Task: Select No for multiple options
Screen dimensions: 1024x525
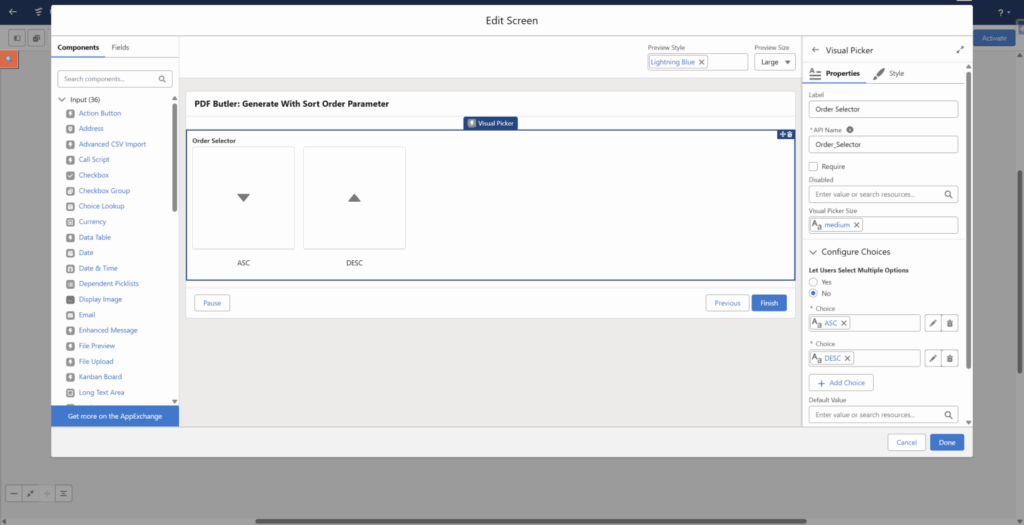Action: click(813, 293)
